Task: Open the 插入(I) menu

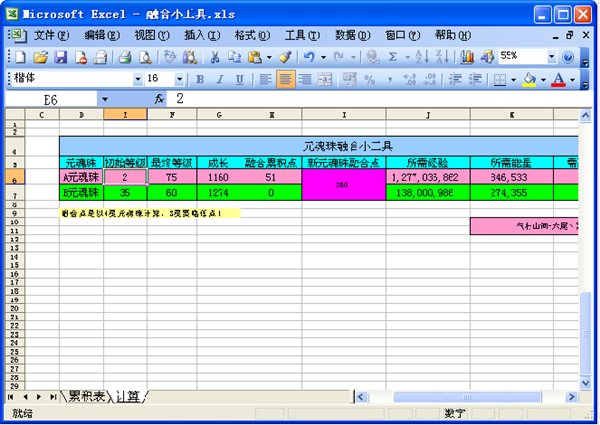Action: tap(202, 36)
